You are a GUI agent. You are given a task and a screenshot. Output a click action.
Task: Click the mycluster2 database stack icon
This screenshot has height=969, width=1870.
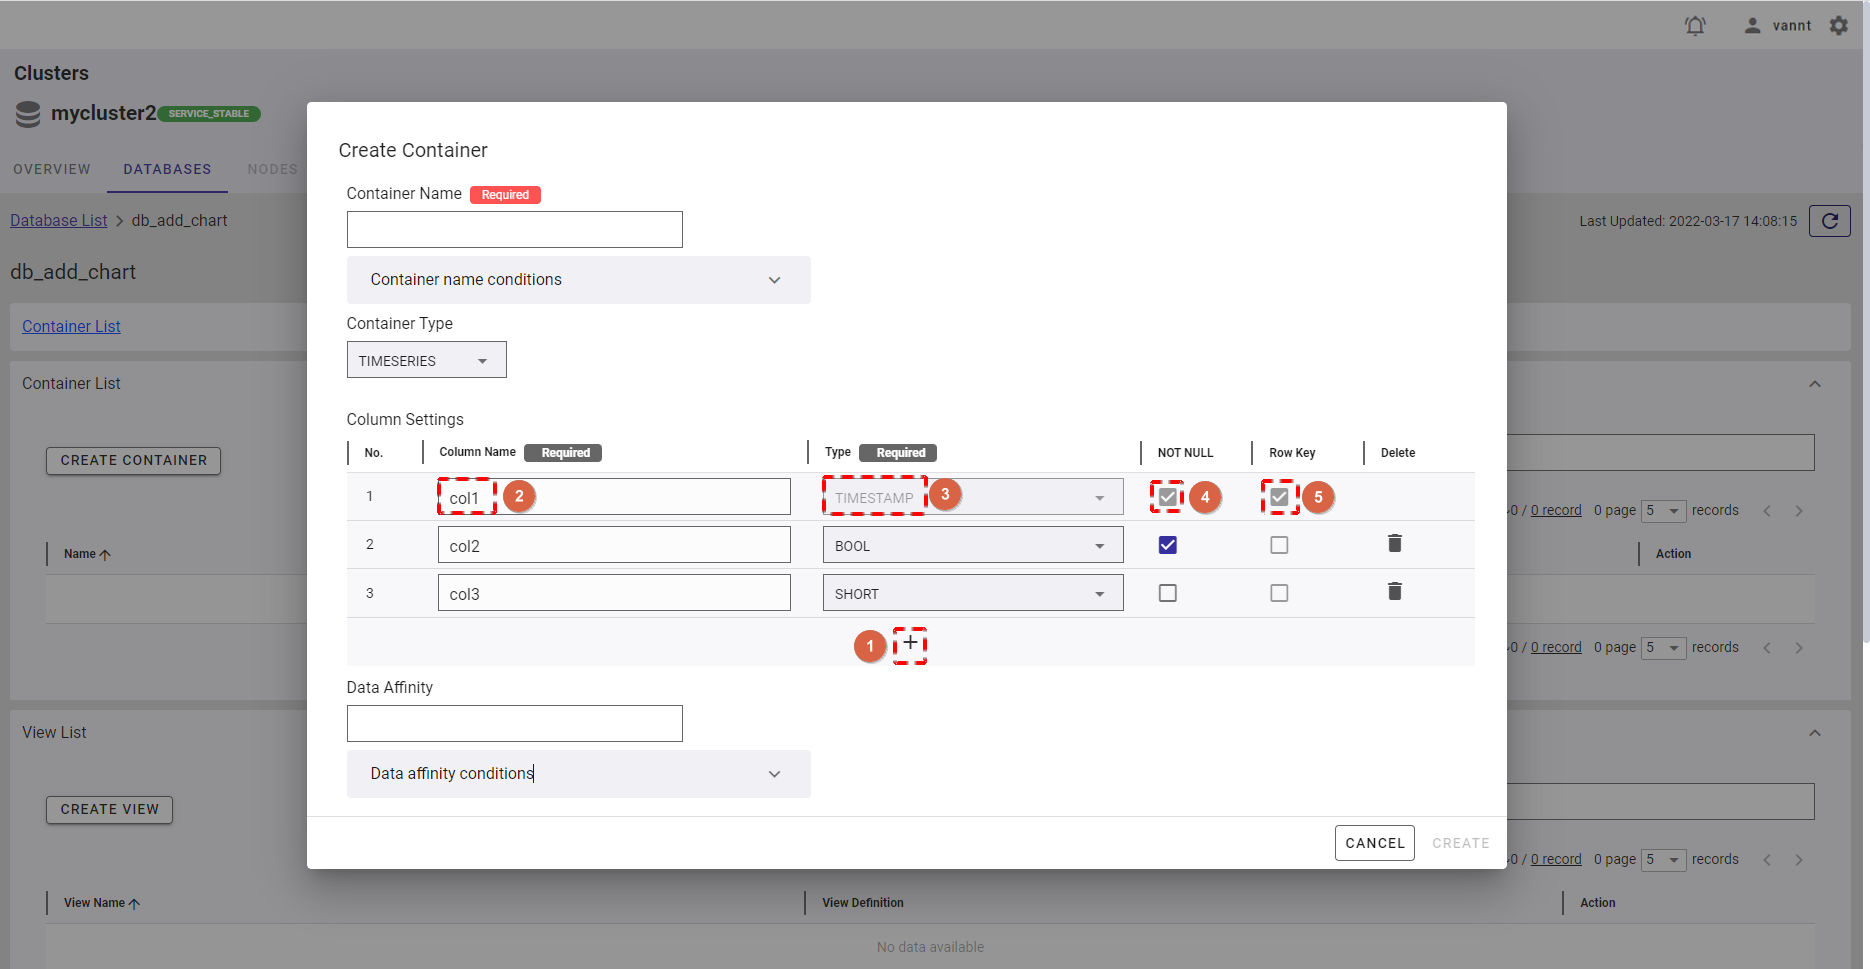click(28, 114)
